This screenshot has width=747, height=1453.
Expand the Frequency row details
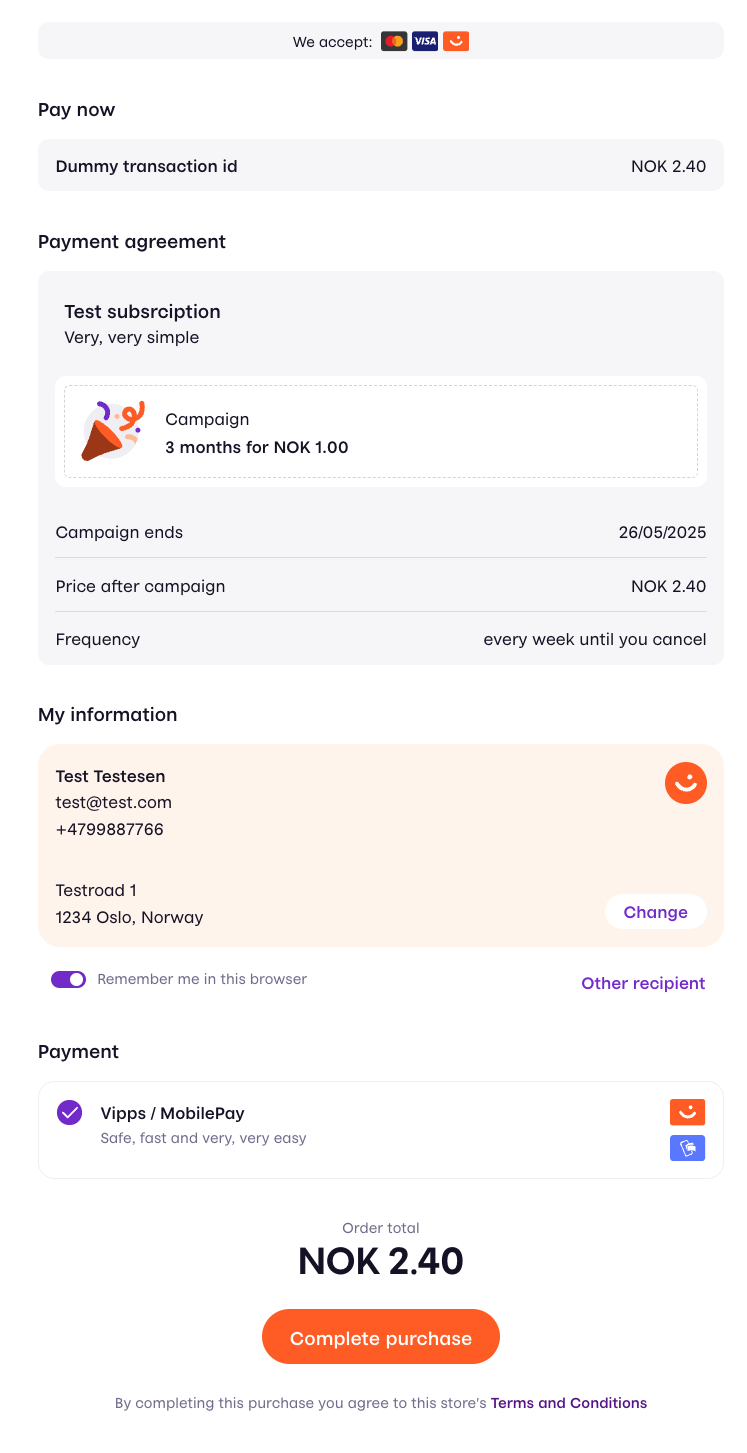pos(380,639)
